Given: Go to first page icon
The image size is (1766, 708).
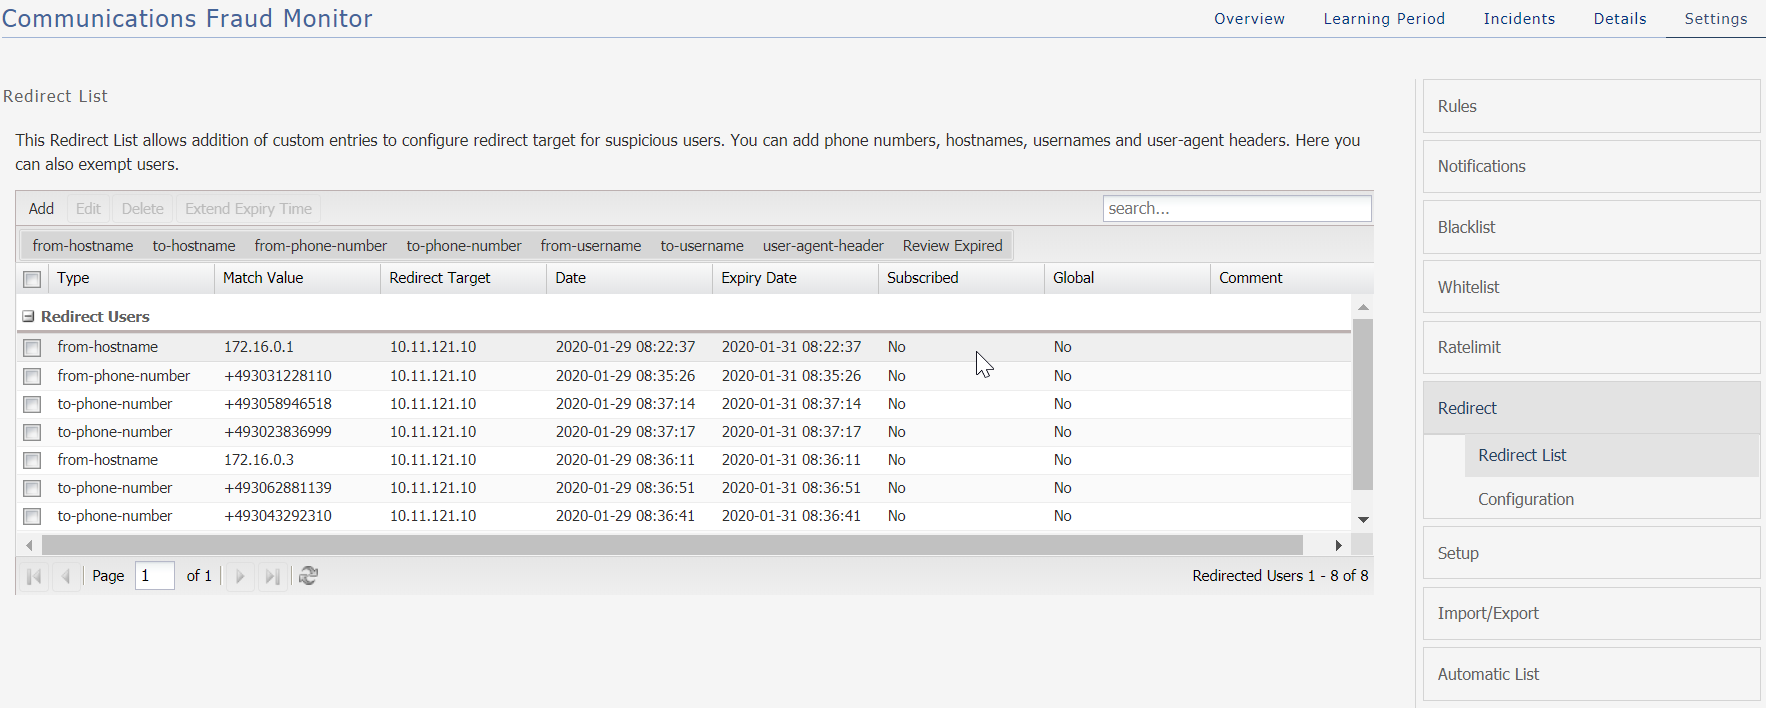Looking at the screenshot, I should coord(34,576).
